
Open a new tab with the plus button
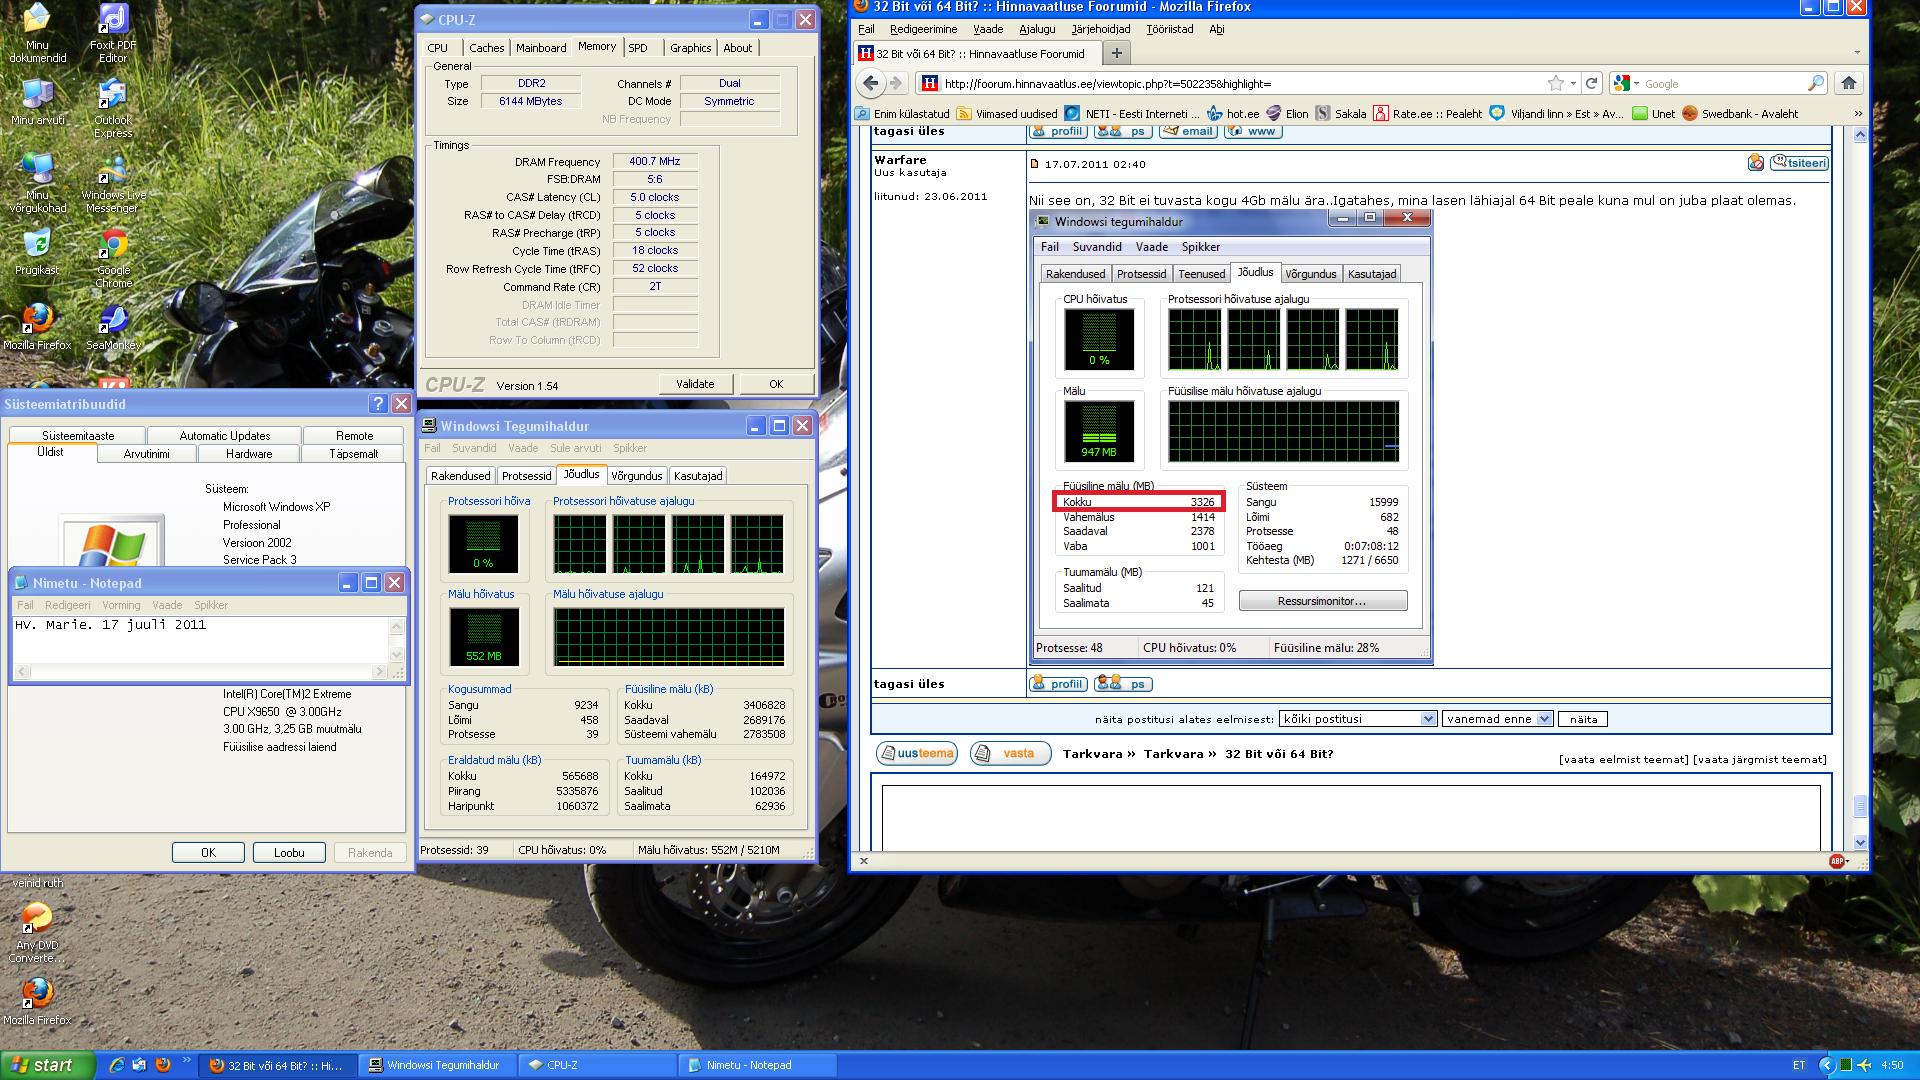click(x=1117, y=53)
